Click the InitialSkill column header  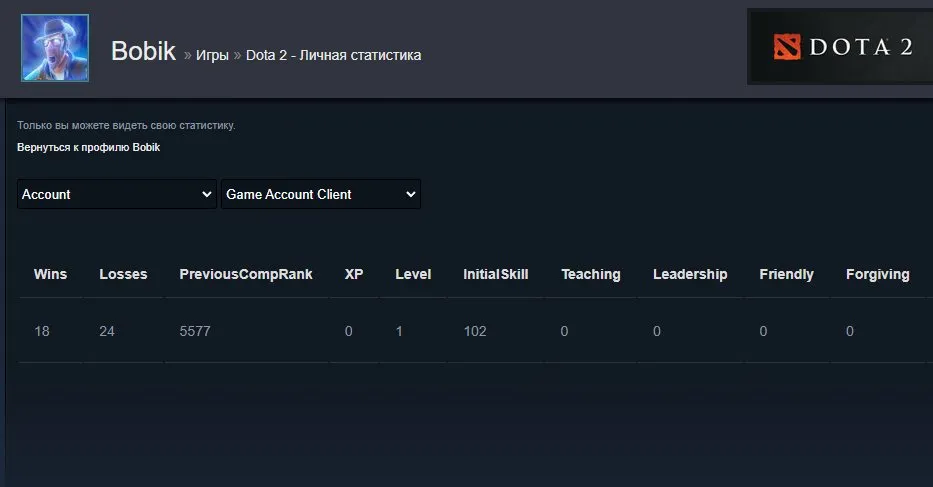(x=496, y=274)
